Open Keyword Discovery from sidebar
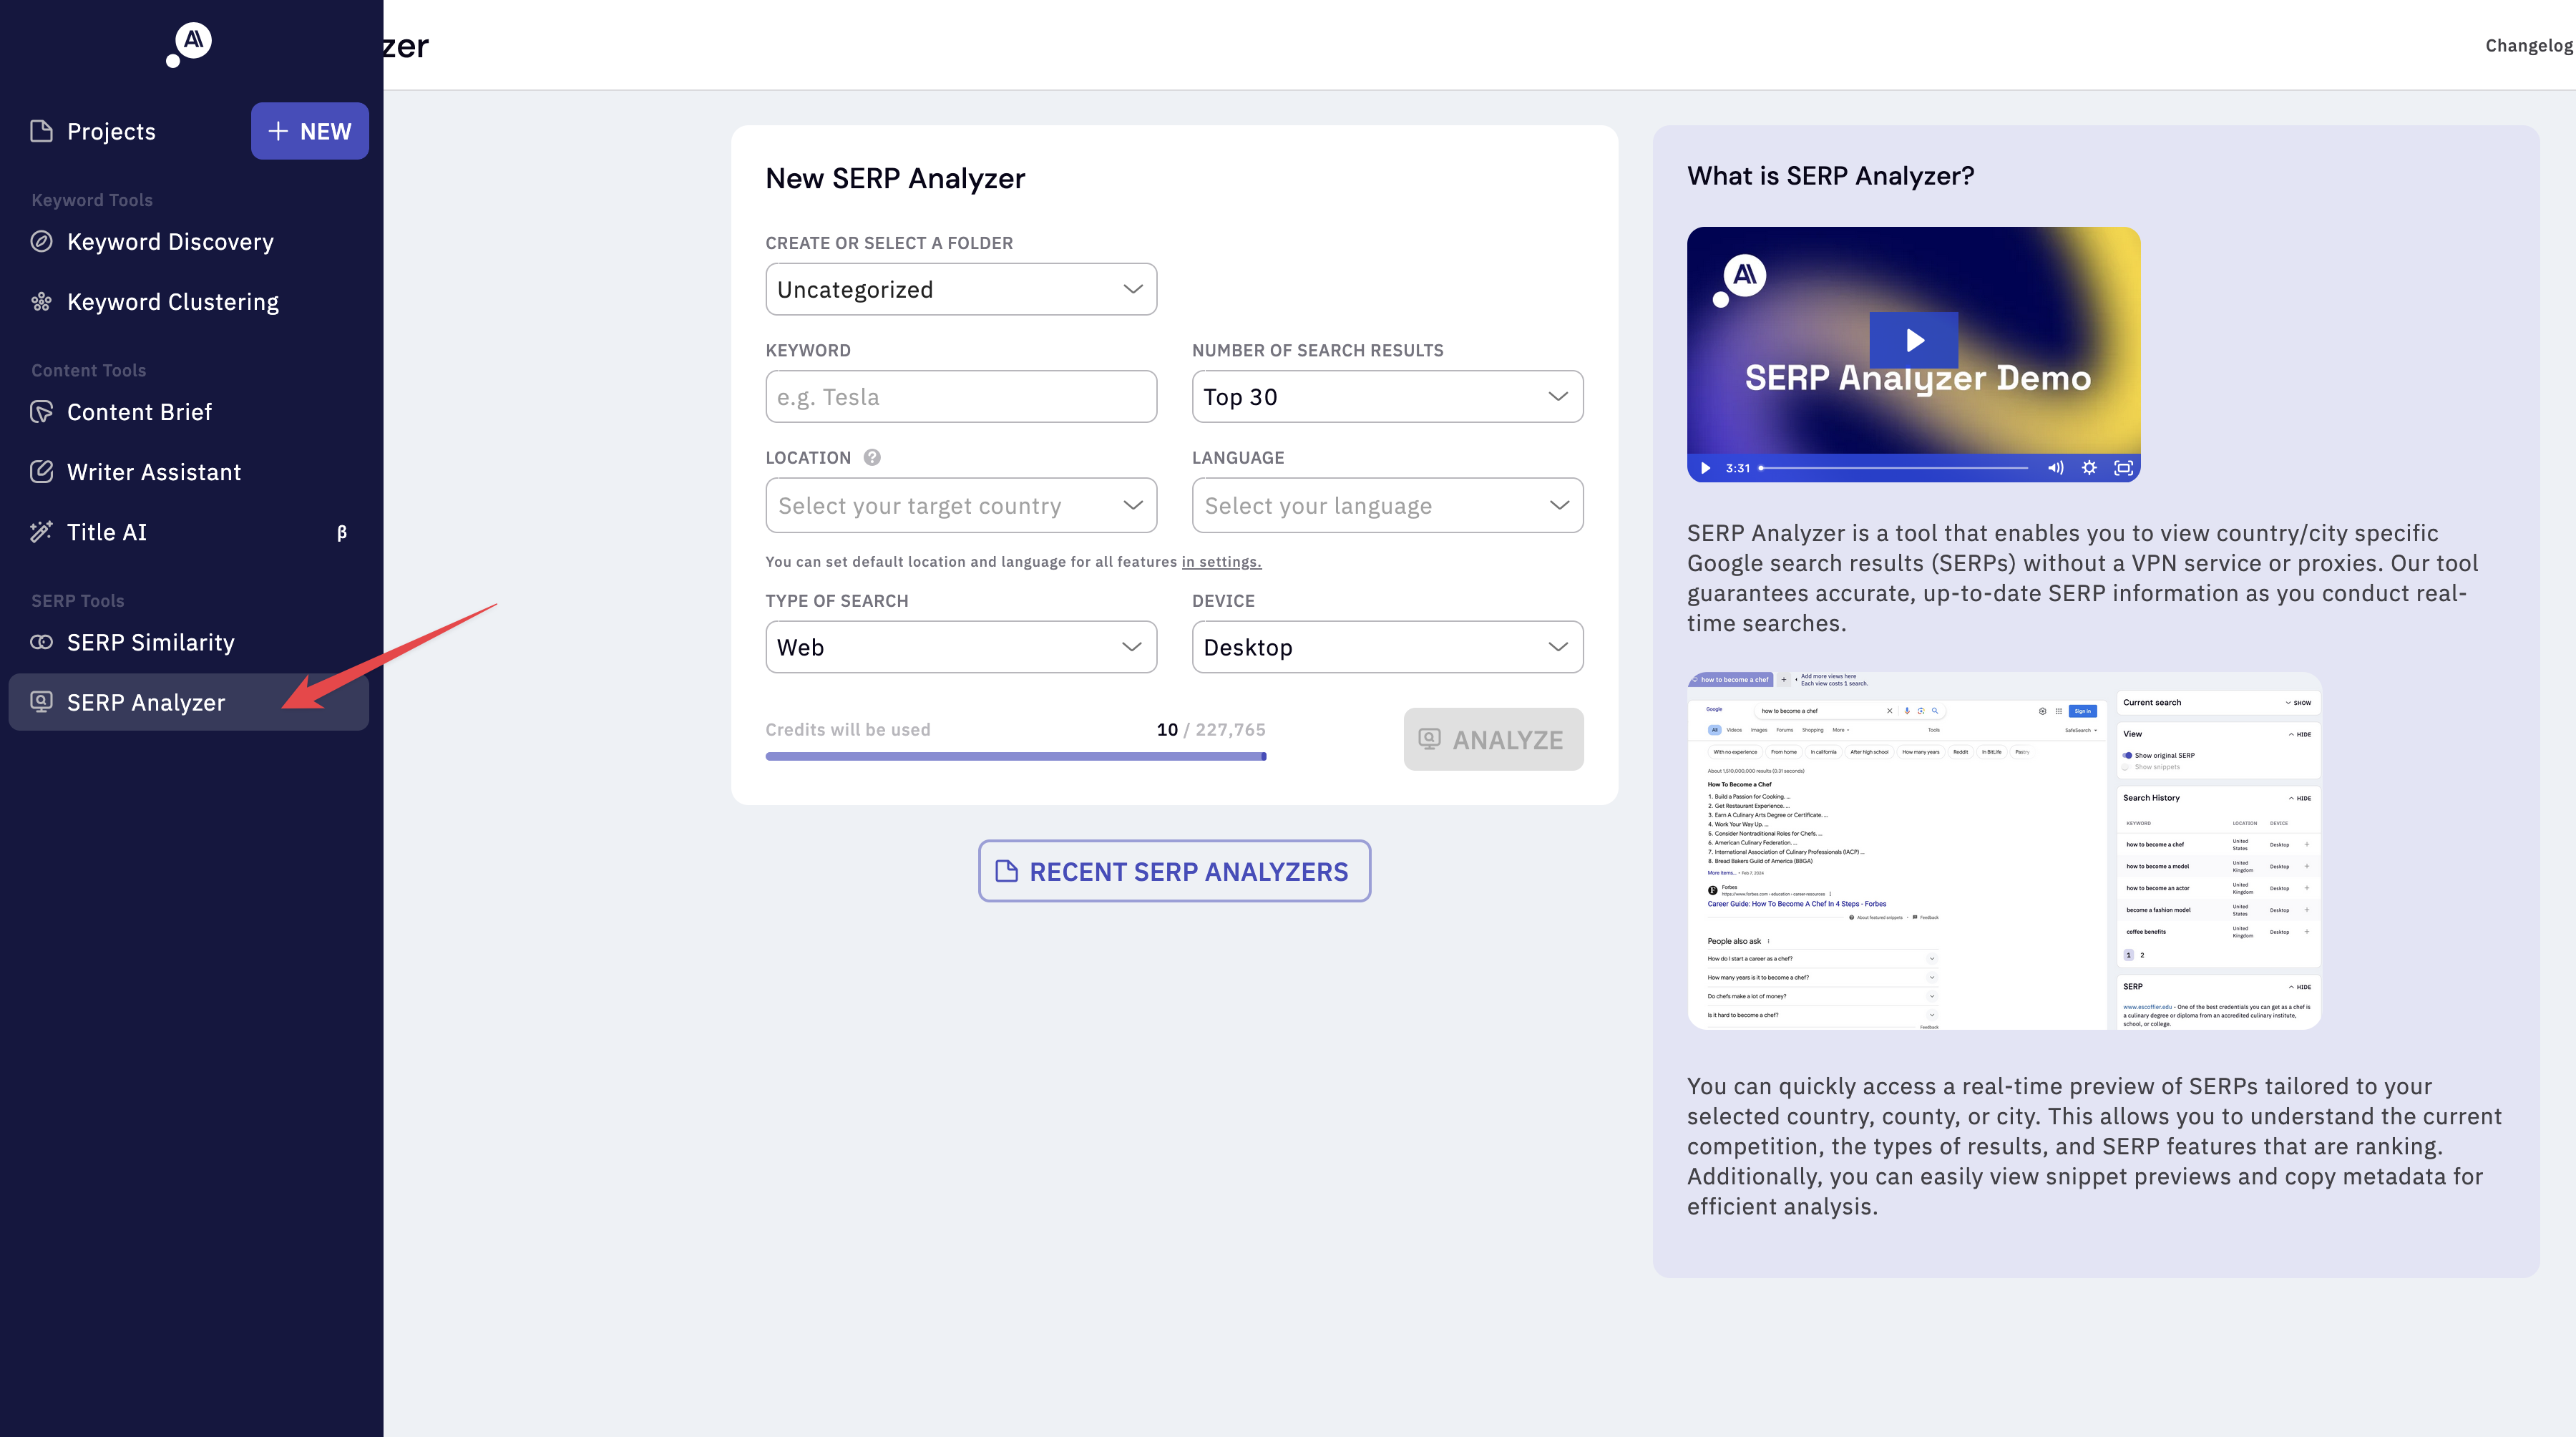 170,242
